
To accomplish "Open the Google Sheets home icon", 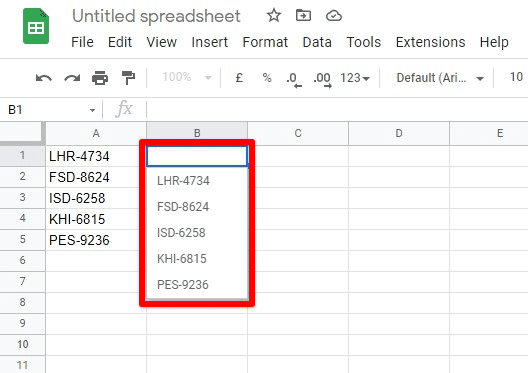I will (x=36, y=26).
